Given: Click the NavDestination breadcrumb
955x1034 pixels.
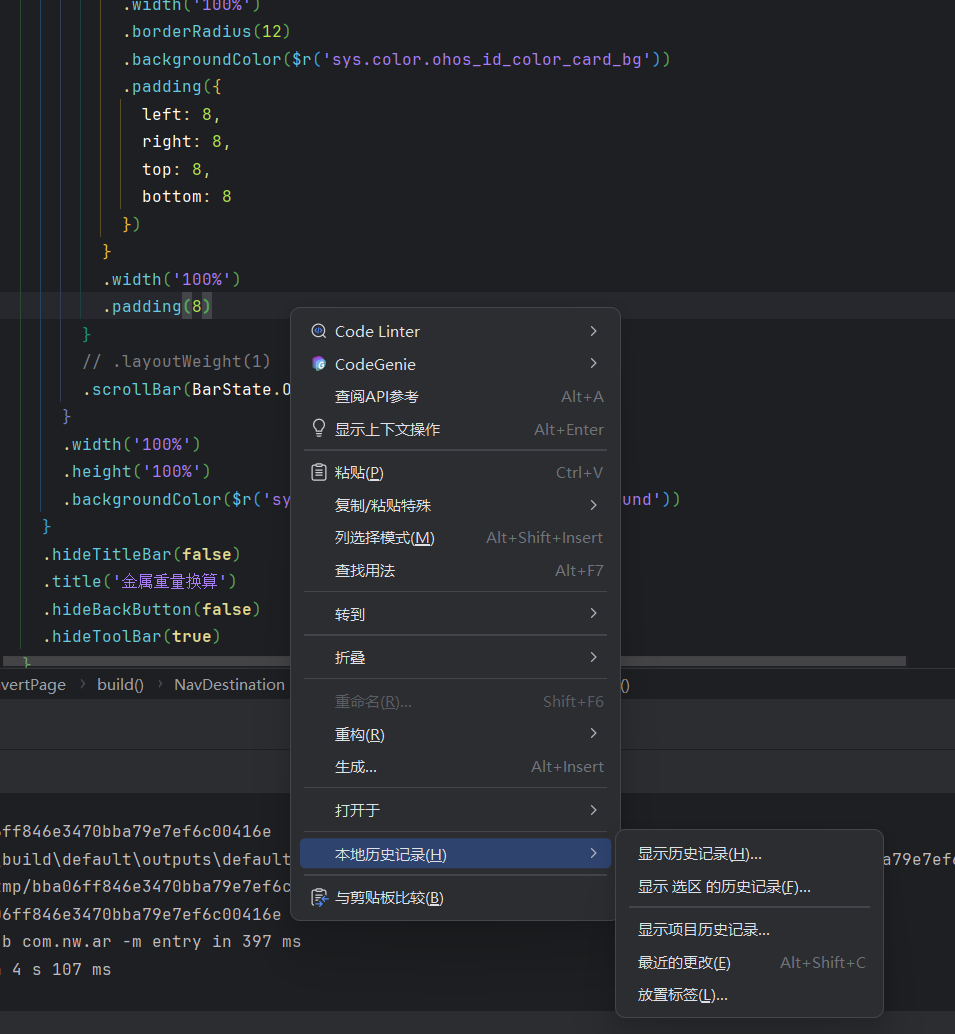Looking at the screenshot, I should click(x=229, y=684).
